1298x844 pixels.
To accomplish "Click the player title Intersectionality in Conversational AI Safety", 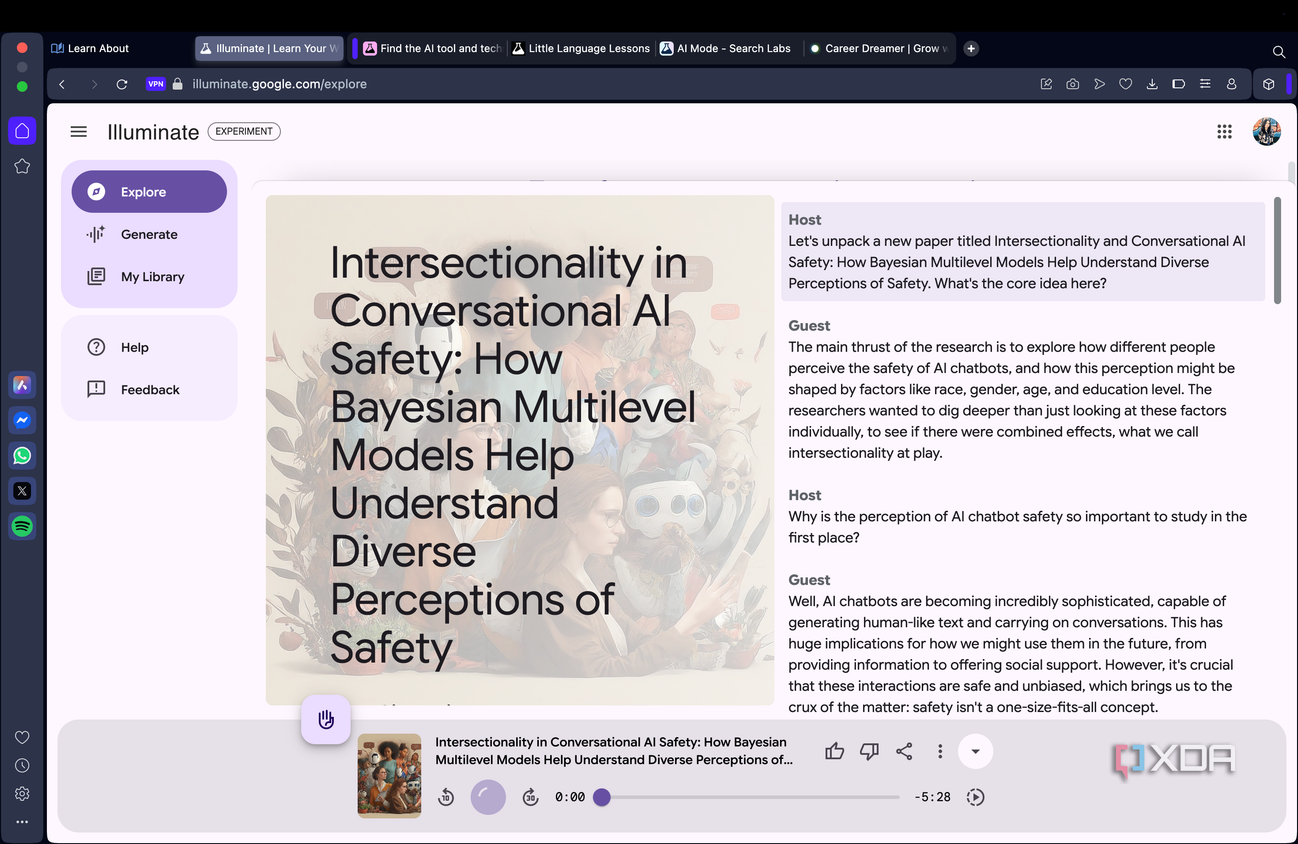I will (x=614, y=751).
